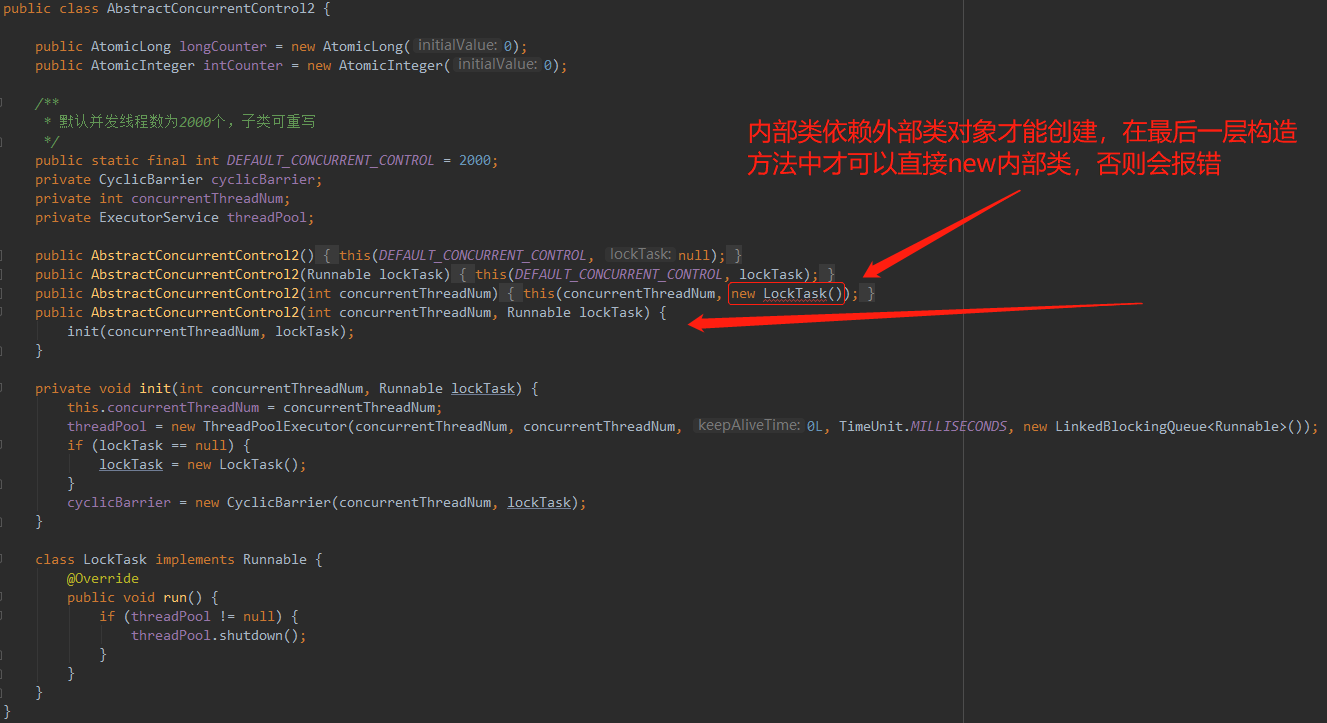Image resolution: width=1327 pixels, height=723 pixels.
Task: Click the MILLISECONDS constant
Action: [959, 426]
